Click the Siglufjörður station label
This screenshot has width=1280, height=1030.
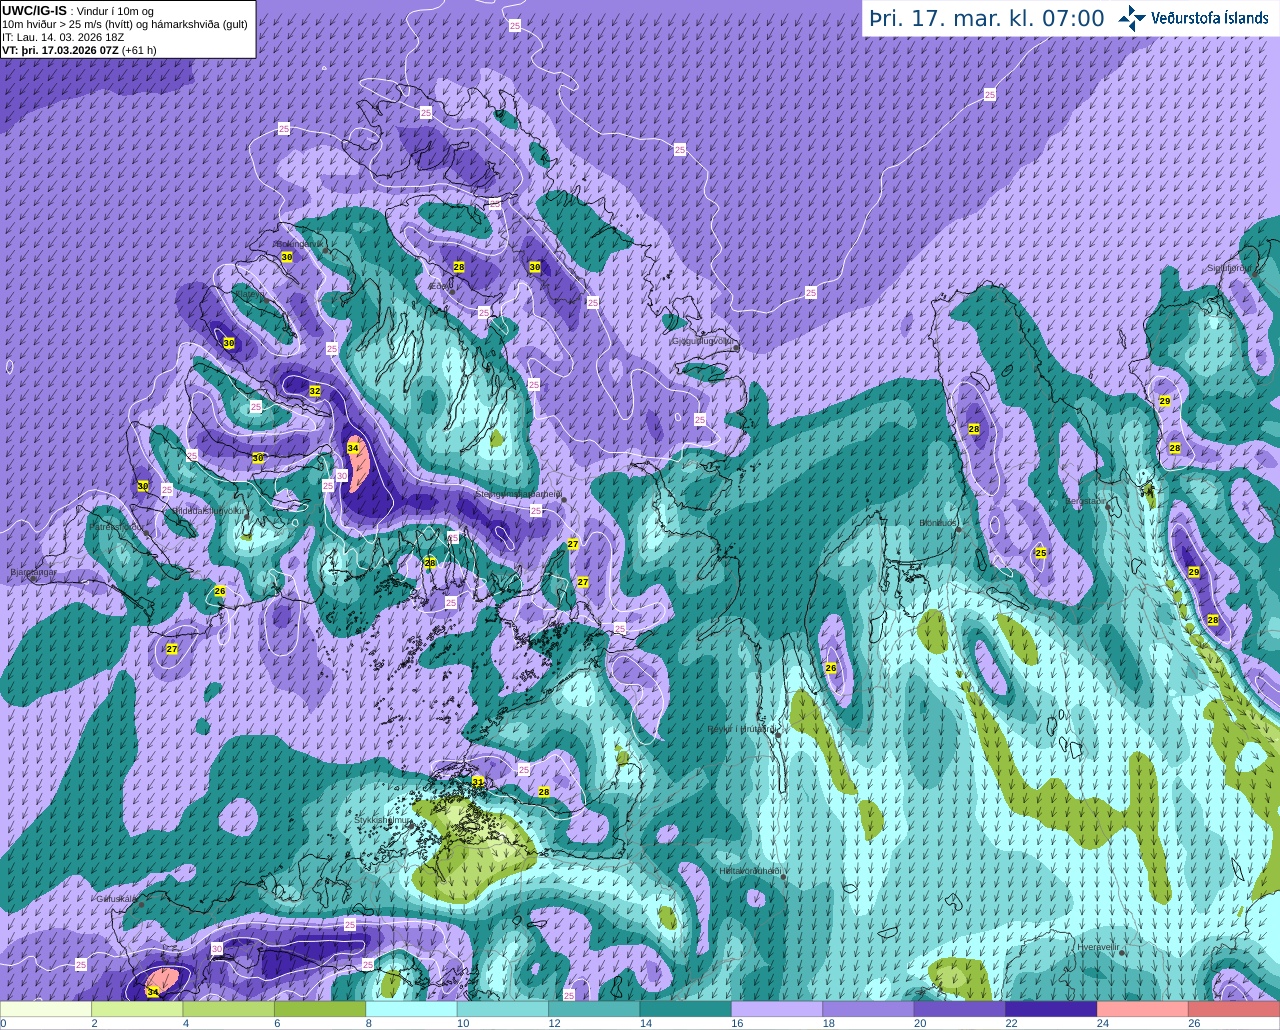(1228, 268)
